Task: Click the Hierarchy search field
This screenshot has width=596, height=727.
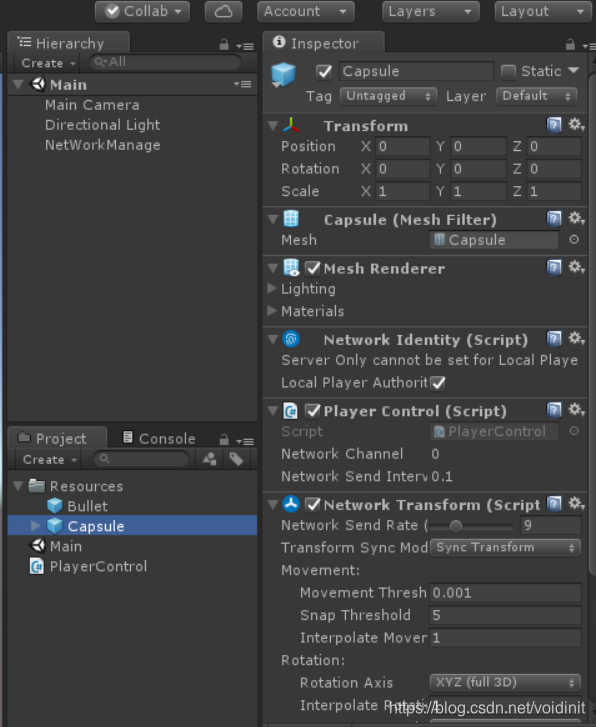Action: [165, 62]
